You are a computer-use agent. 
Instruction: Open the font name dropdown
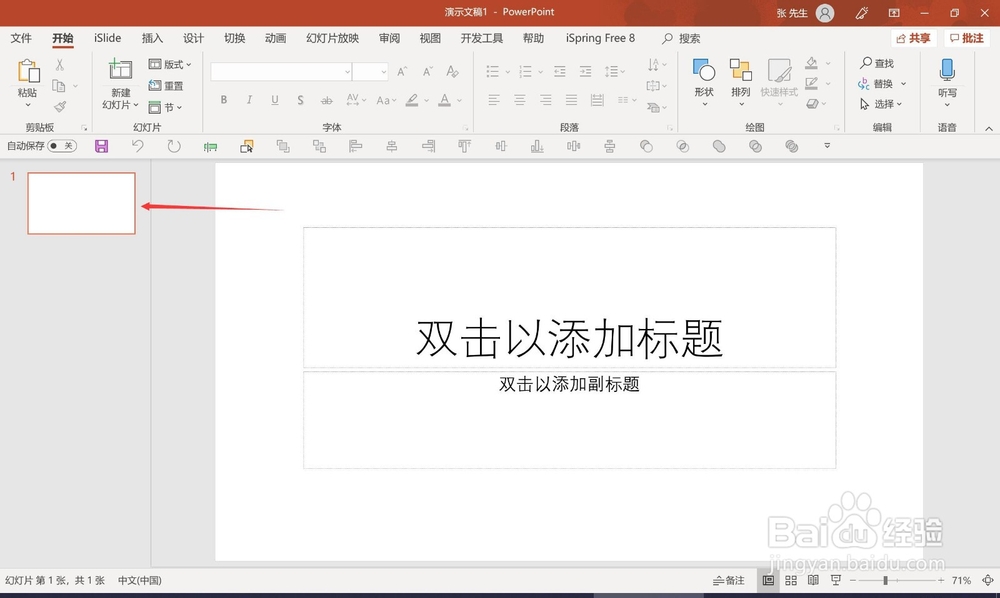(347, 71)
